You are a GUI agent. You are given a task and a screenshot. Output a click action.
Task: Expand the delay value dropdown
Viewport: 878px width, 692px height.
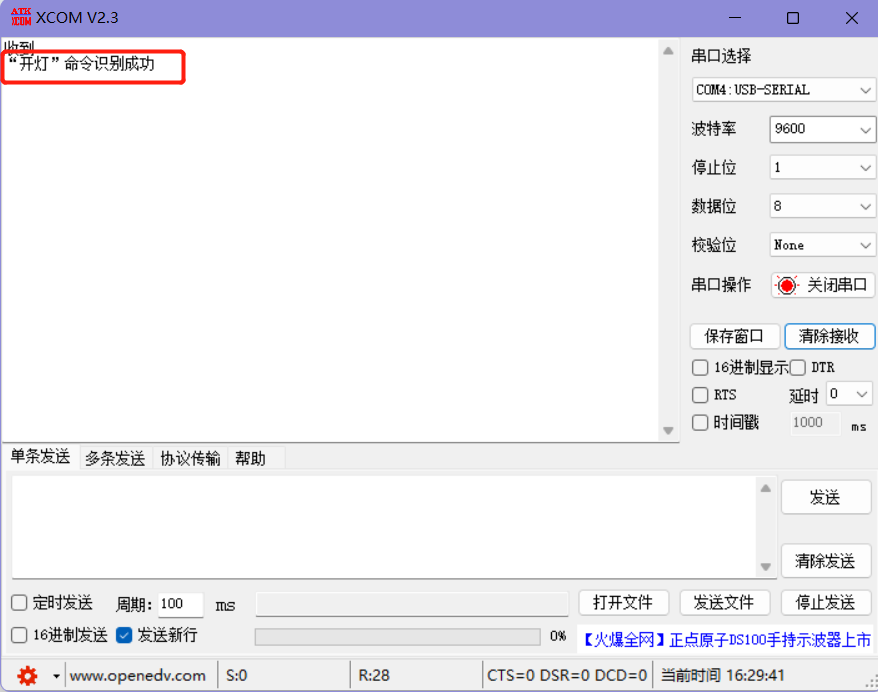coord(849,394)
